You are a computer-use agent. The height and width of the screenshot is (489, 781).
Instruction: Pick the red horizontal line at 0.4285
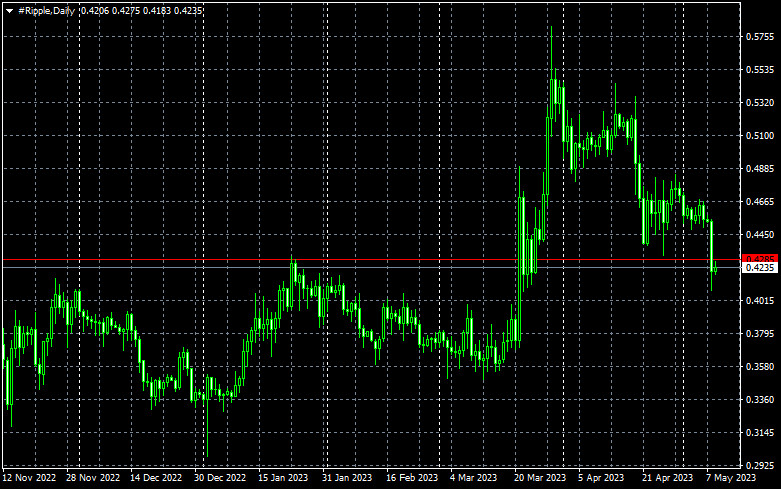point(371,260)
